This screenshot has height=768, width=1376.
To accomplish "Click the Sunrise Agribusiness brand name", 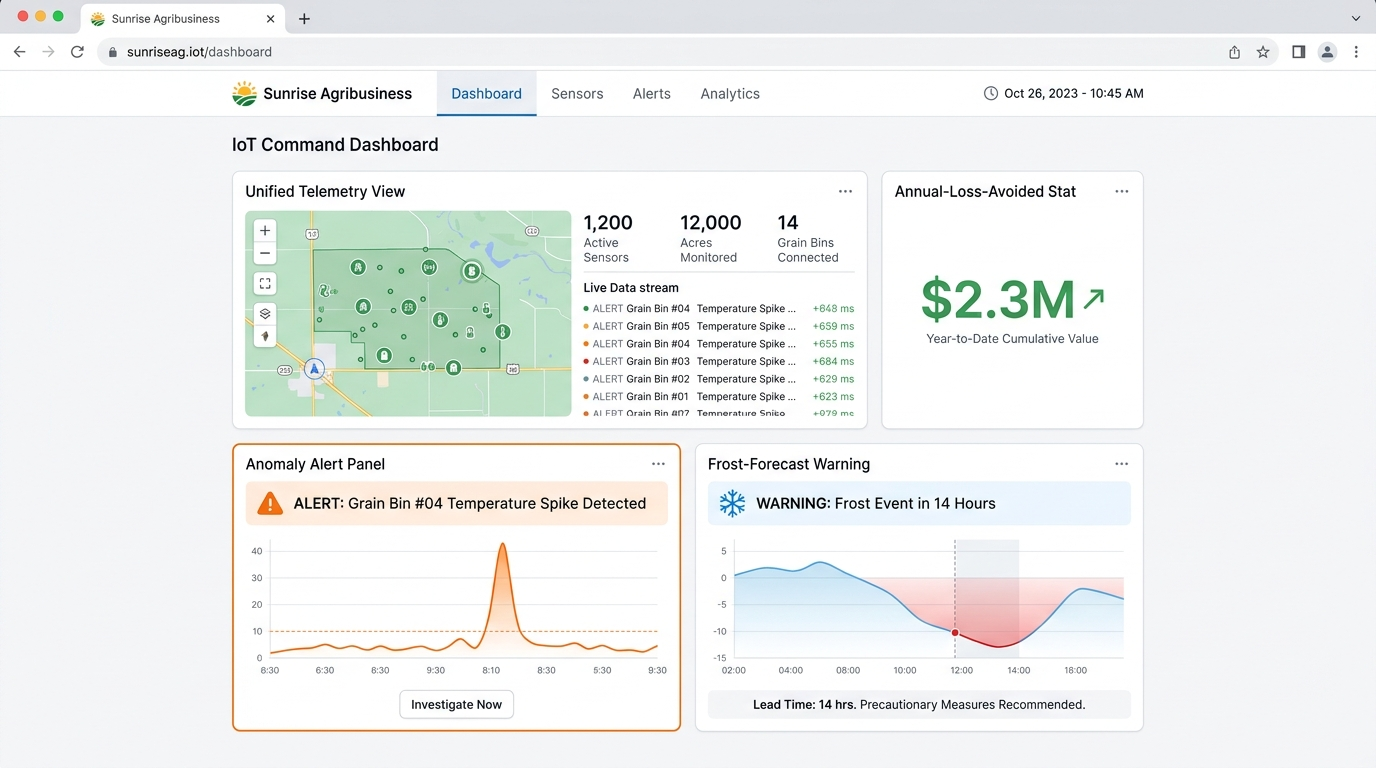I will tap(337, 94).
